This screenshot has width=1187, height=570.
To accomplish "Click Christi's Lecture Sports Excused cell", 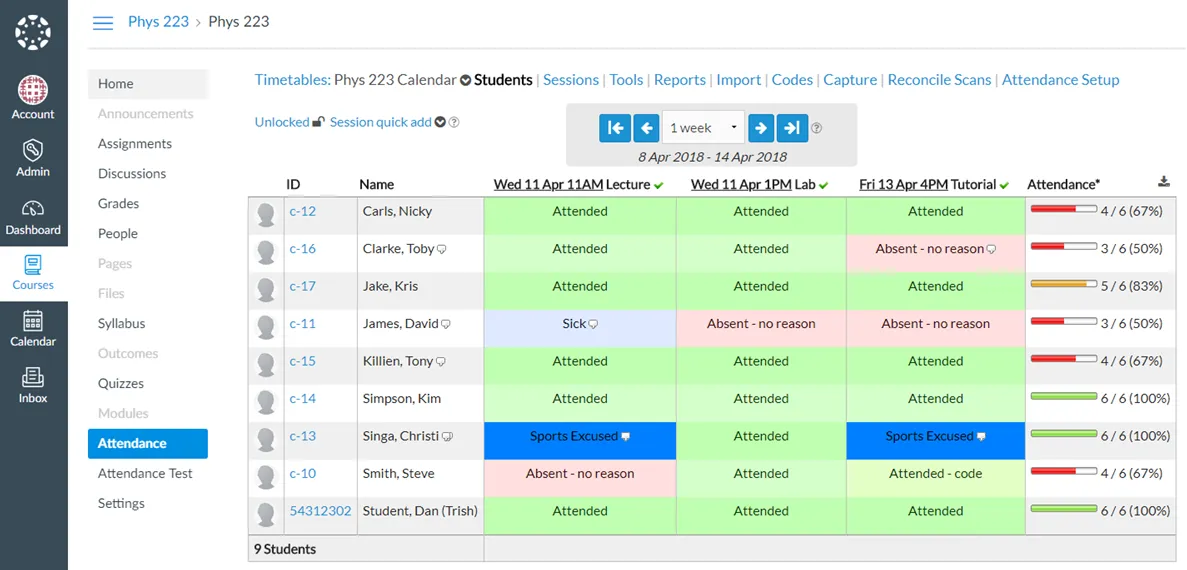I will click(x=580, y=441).
